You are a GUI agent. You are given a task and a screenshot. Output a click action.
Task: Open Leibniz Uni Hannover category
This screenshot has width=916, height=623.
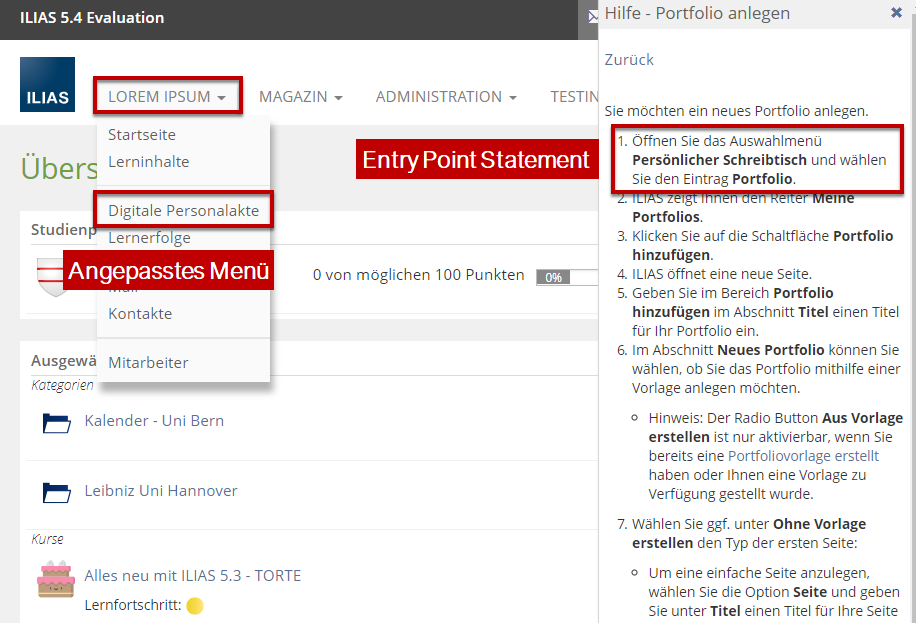coord(161,491)
